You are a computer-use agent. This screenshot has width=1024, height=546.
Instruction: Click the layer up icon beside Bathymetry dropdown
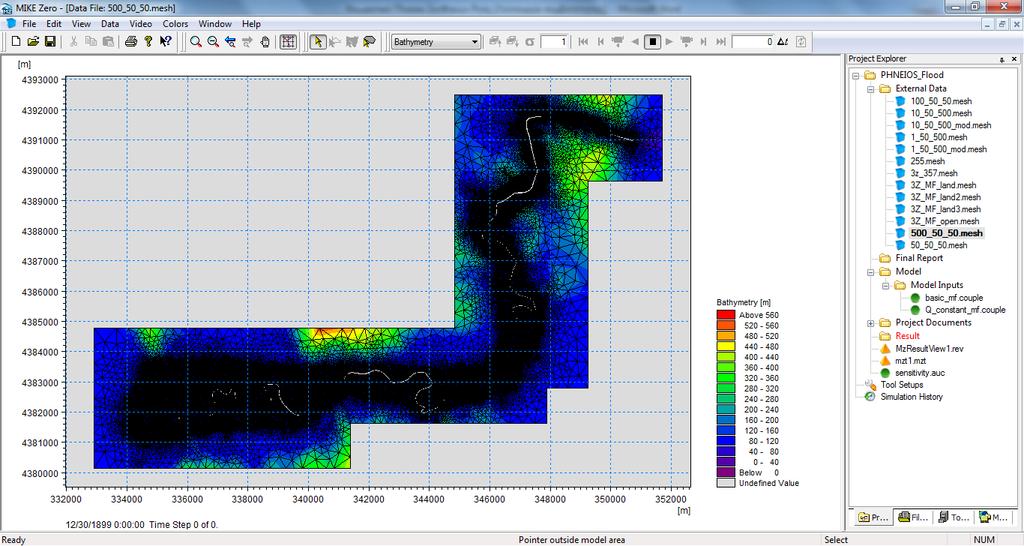495,42
